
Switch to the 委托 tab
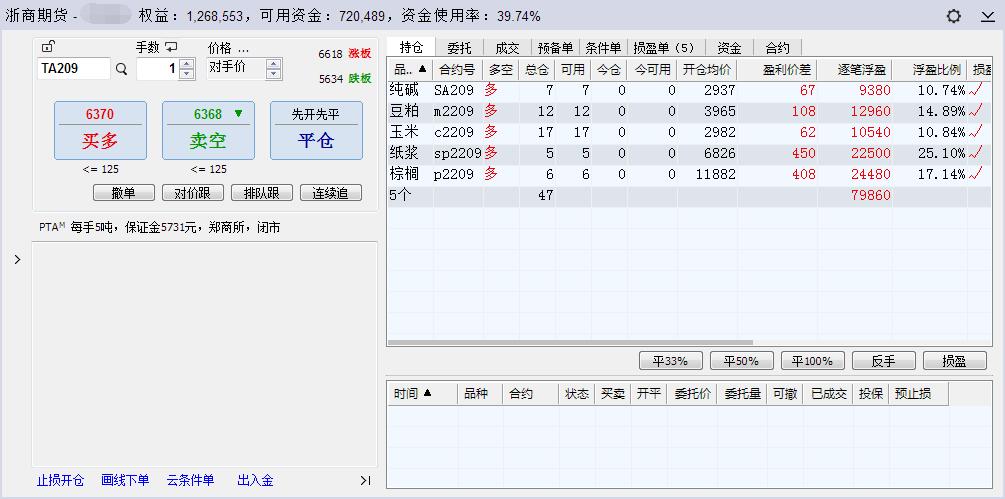coord(460,47)
